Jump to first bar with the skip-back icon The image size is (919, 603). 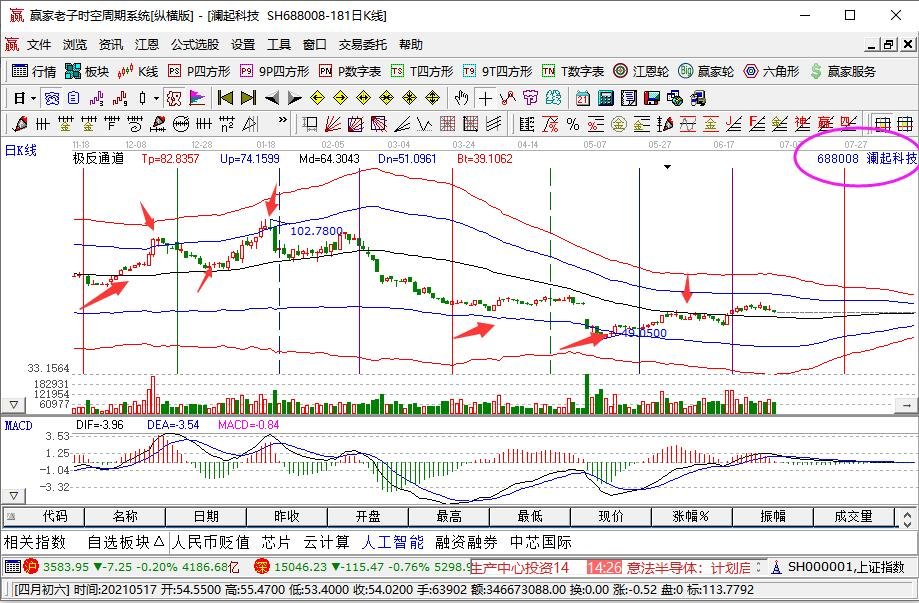point(225,98)
